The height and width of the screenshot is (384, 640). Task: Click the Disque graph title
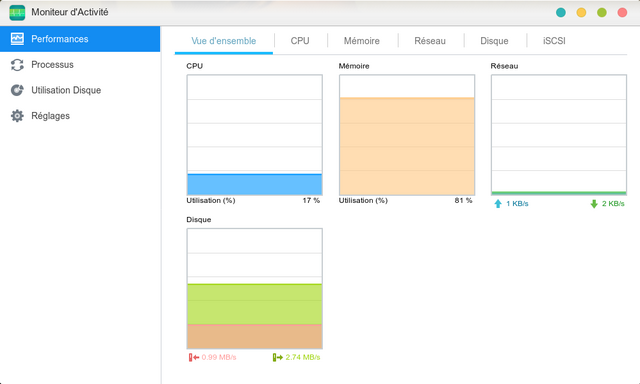pyautogui.click(x=199, y=220)
